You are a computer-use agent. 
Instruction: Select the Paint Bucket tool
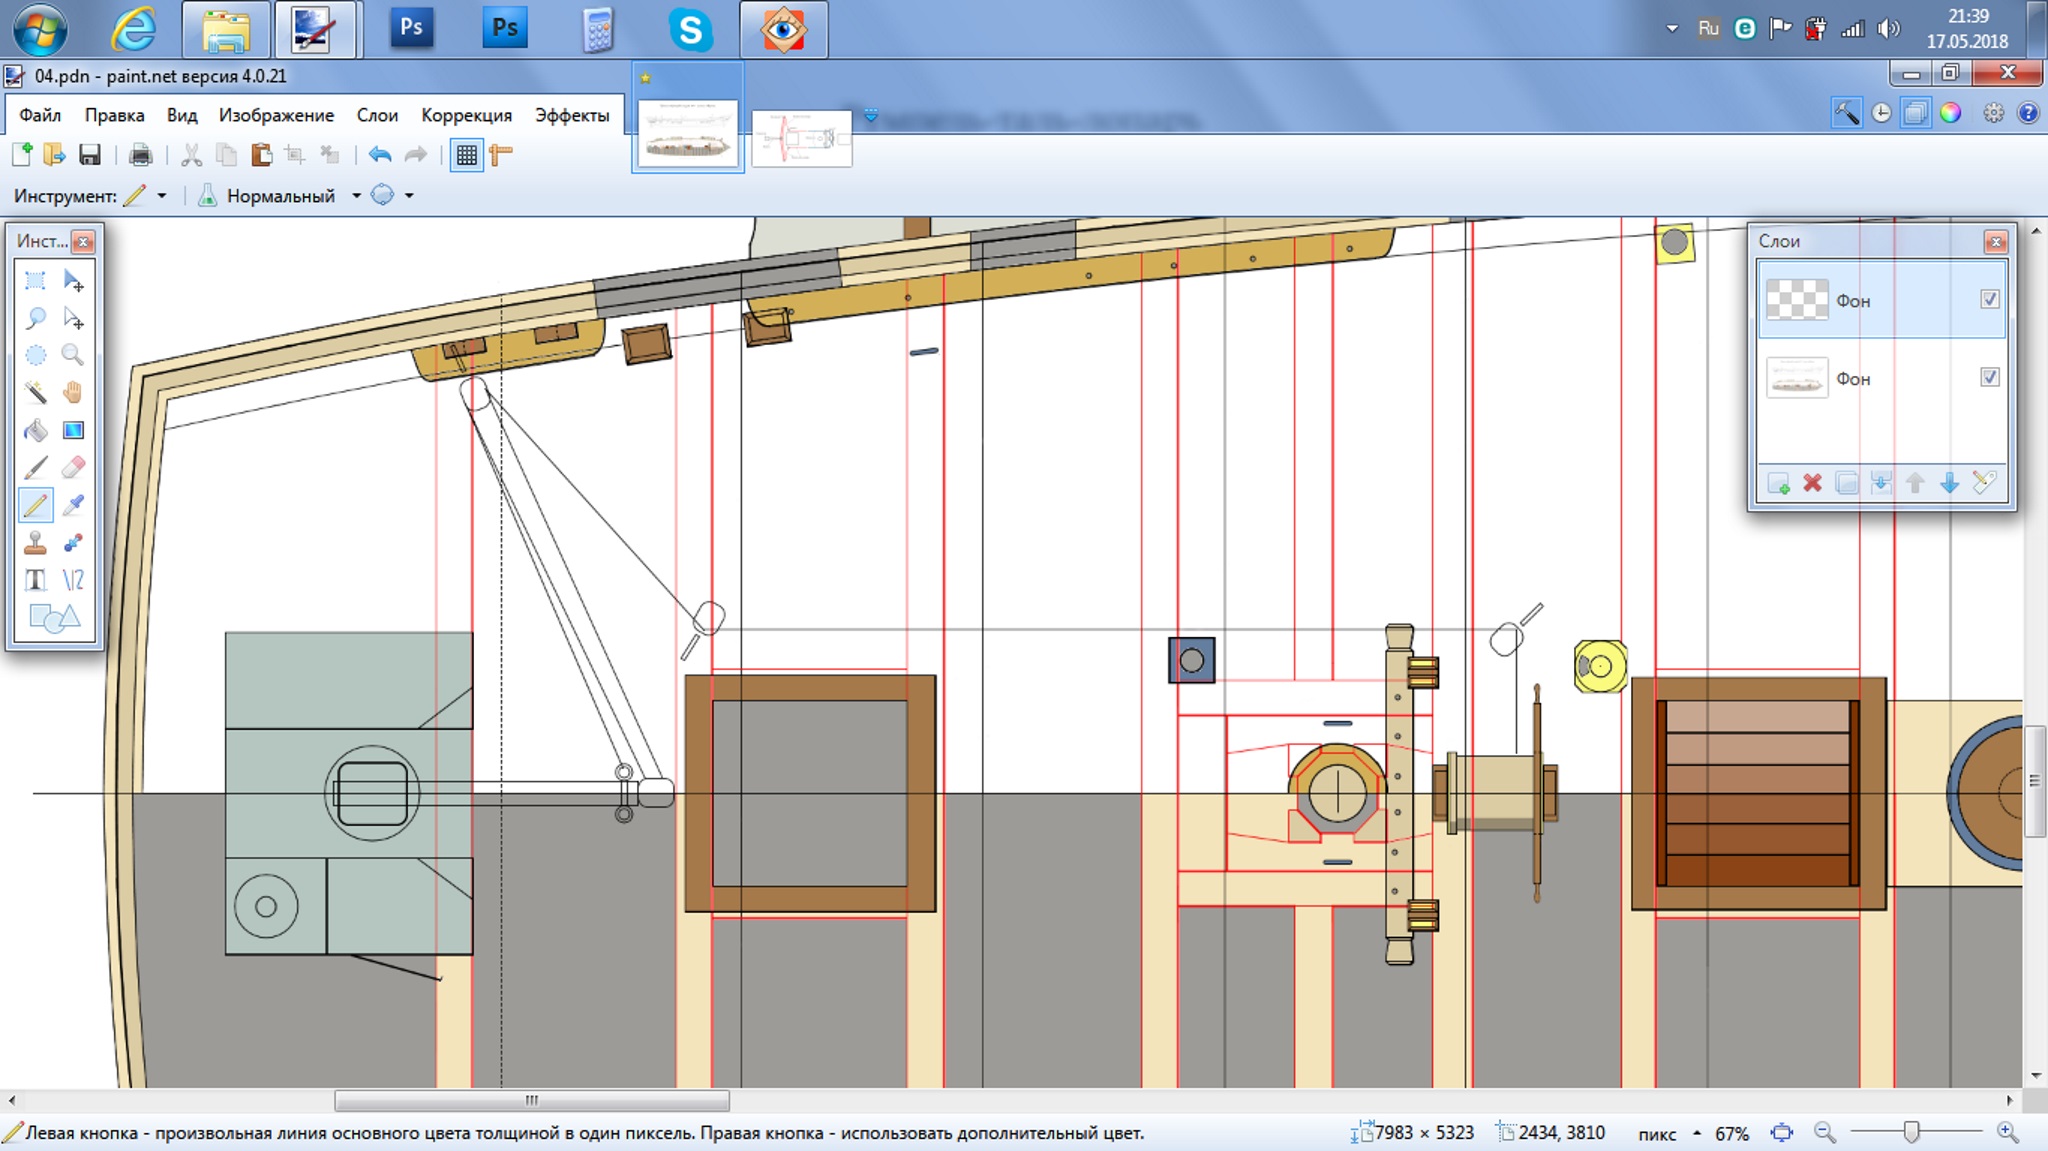(x=35, y=430)
